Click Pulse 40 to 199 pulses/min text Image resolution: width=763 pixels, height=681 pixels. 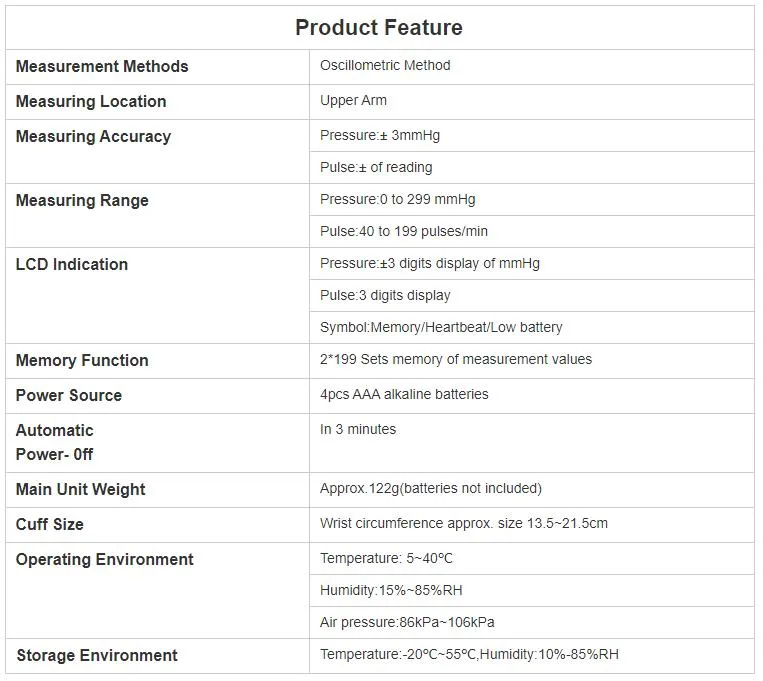pos(403,231)
